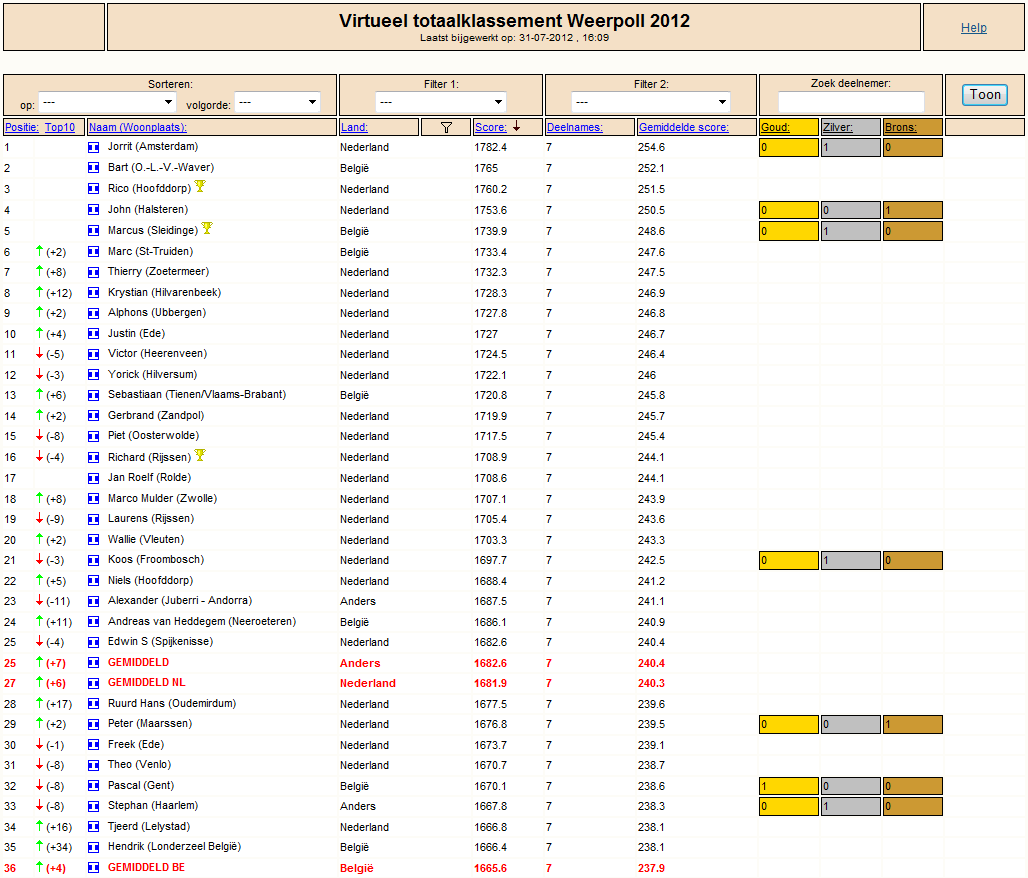The image size is (1028, 878).
Task: Open the Sorteren 'op' dropdown
Action: tap(108, 102)
